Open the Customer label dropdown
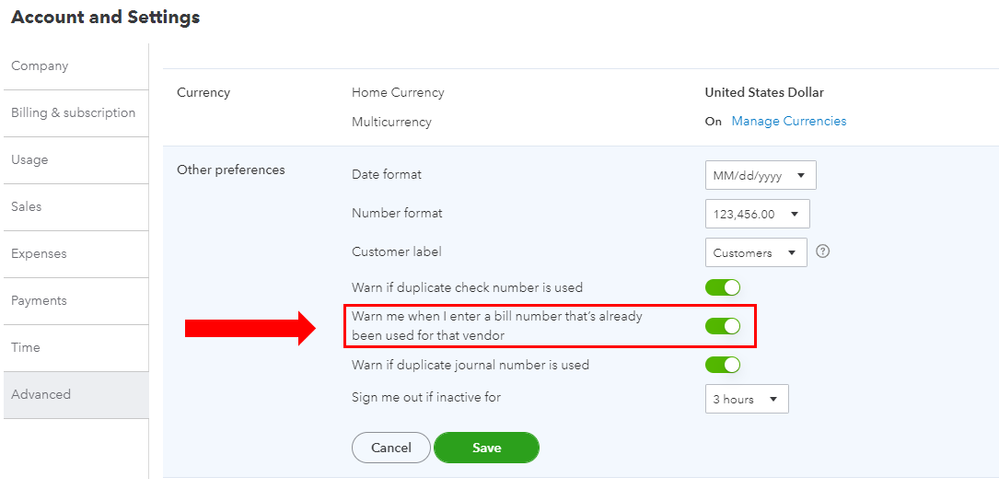The image size is (999, 479). [x=755, y=253]
